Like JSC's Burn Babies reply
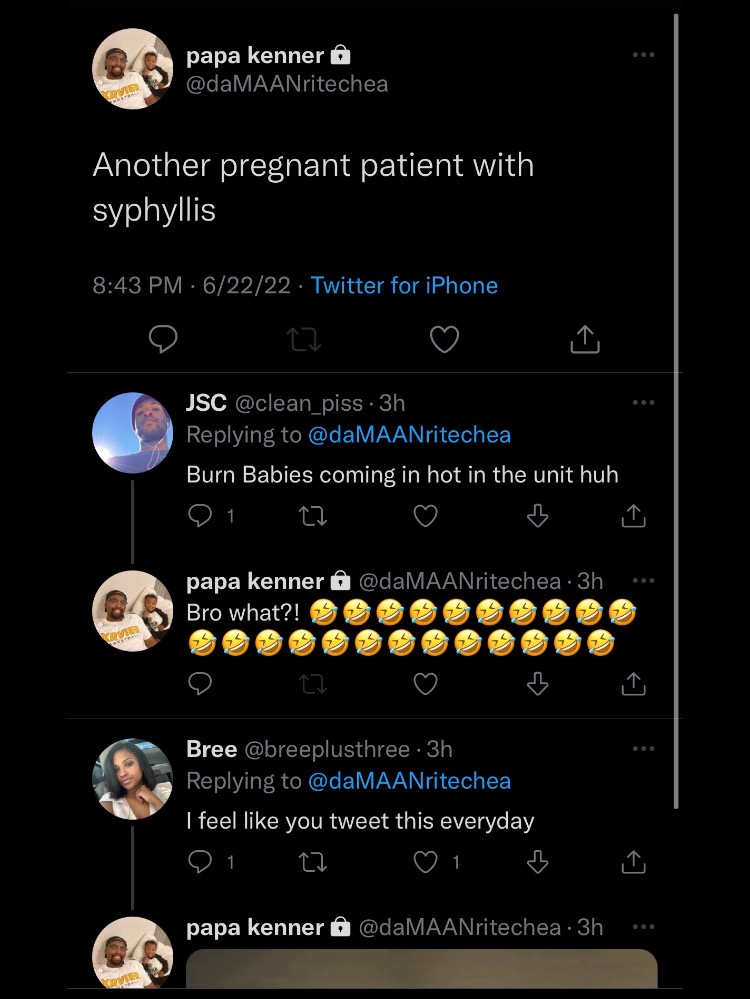The image size is (750, 999). coord(426,516)
